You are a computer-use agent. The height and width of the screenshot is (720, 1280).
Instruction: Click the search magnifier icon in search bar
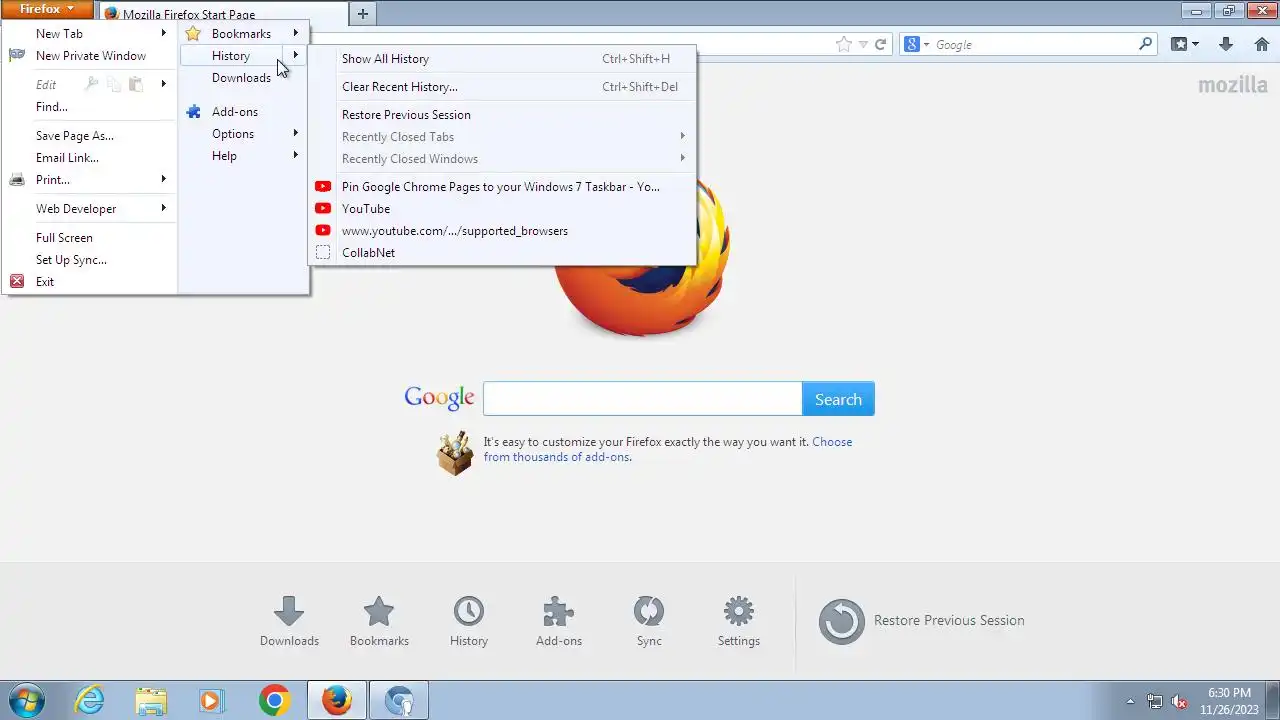pos(1145,44)
